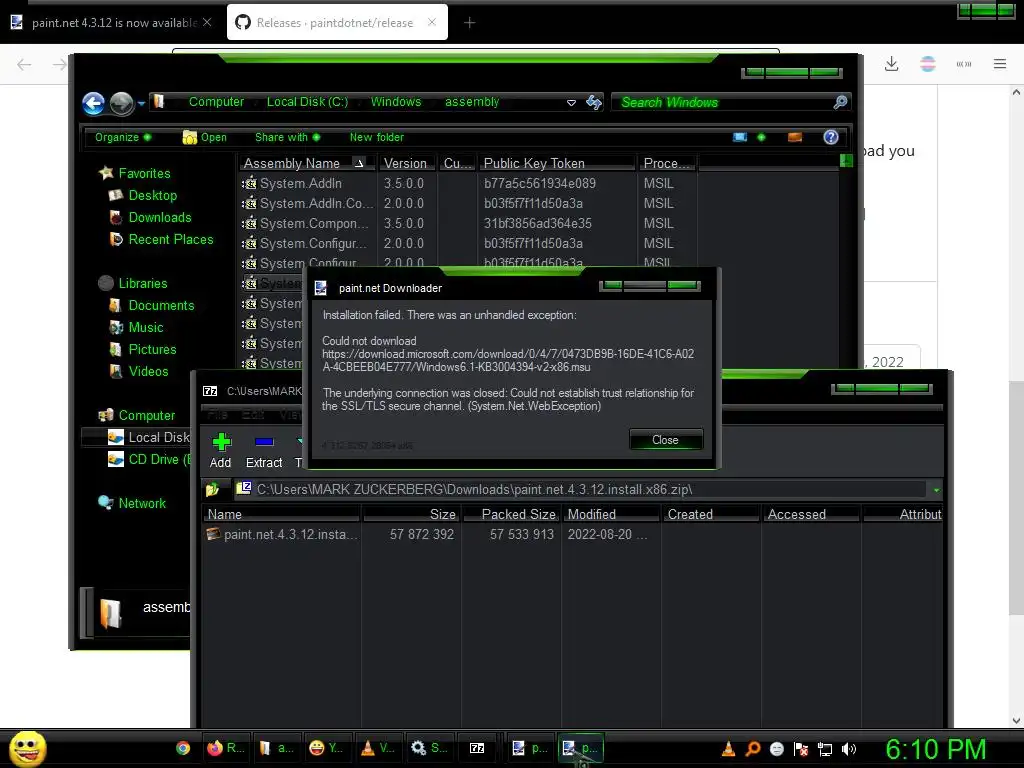Select the System.Configur... 2.0.0.0 row under System.Compon...
Screen dimensions: 1024x768
tap(469, 244)
